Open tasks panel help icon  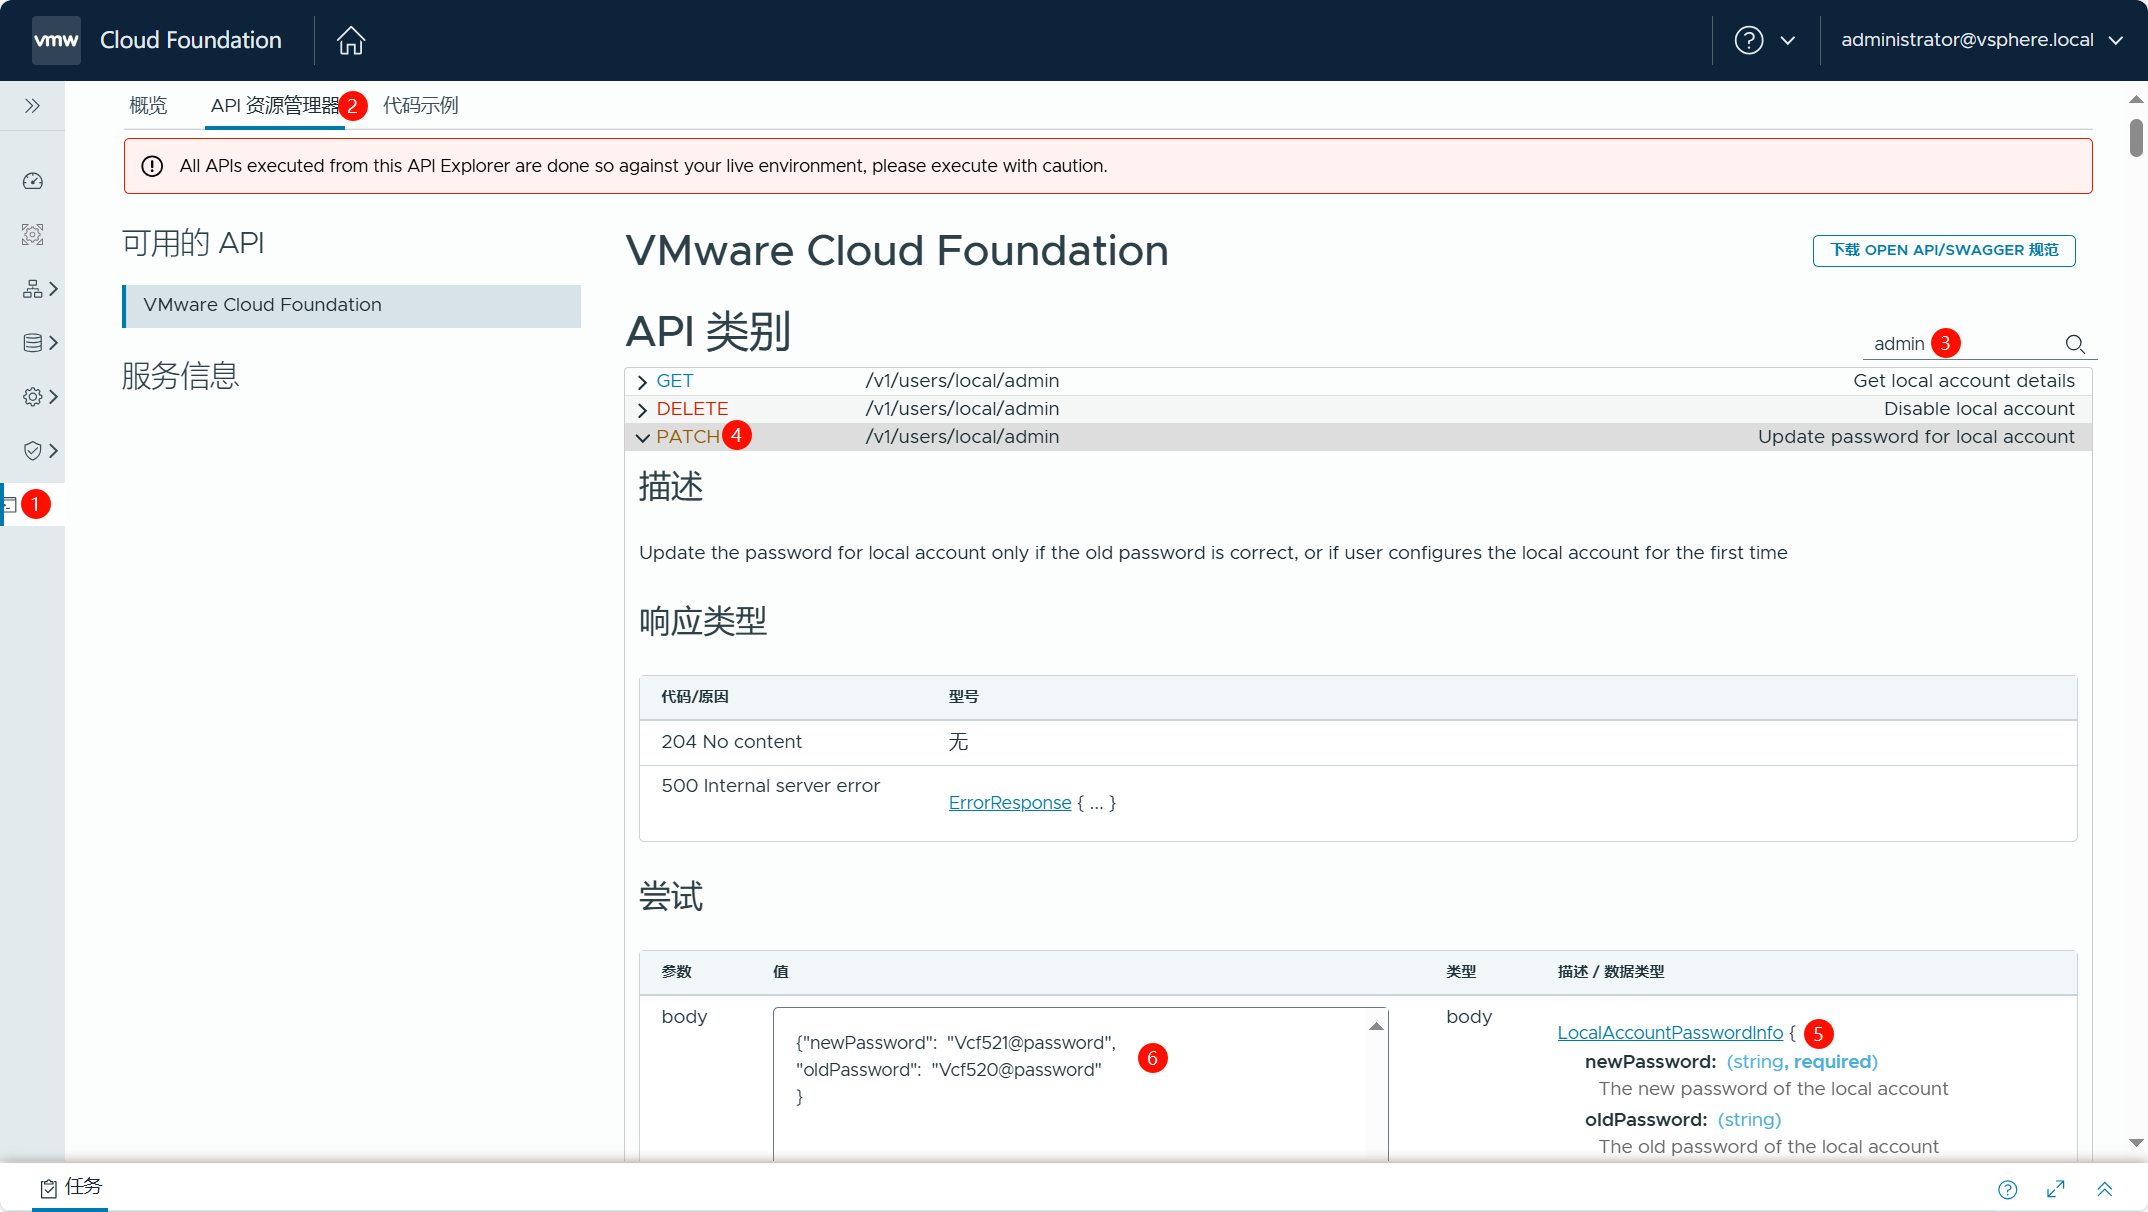[x=2007, y=1189]
